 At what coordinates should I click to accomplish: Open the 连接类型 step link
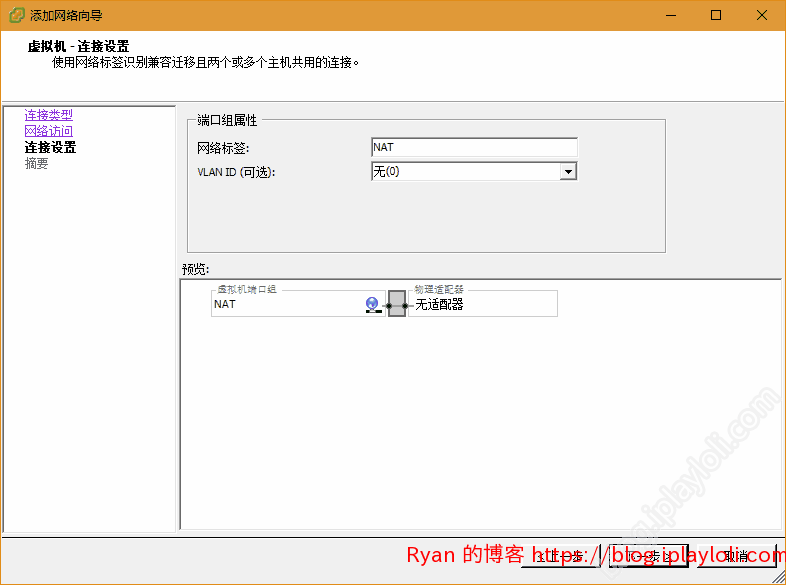pos(49,115)
